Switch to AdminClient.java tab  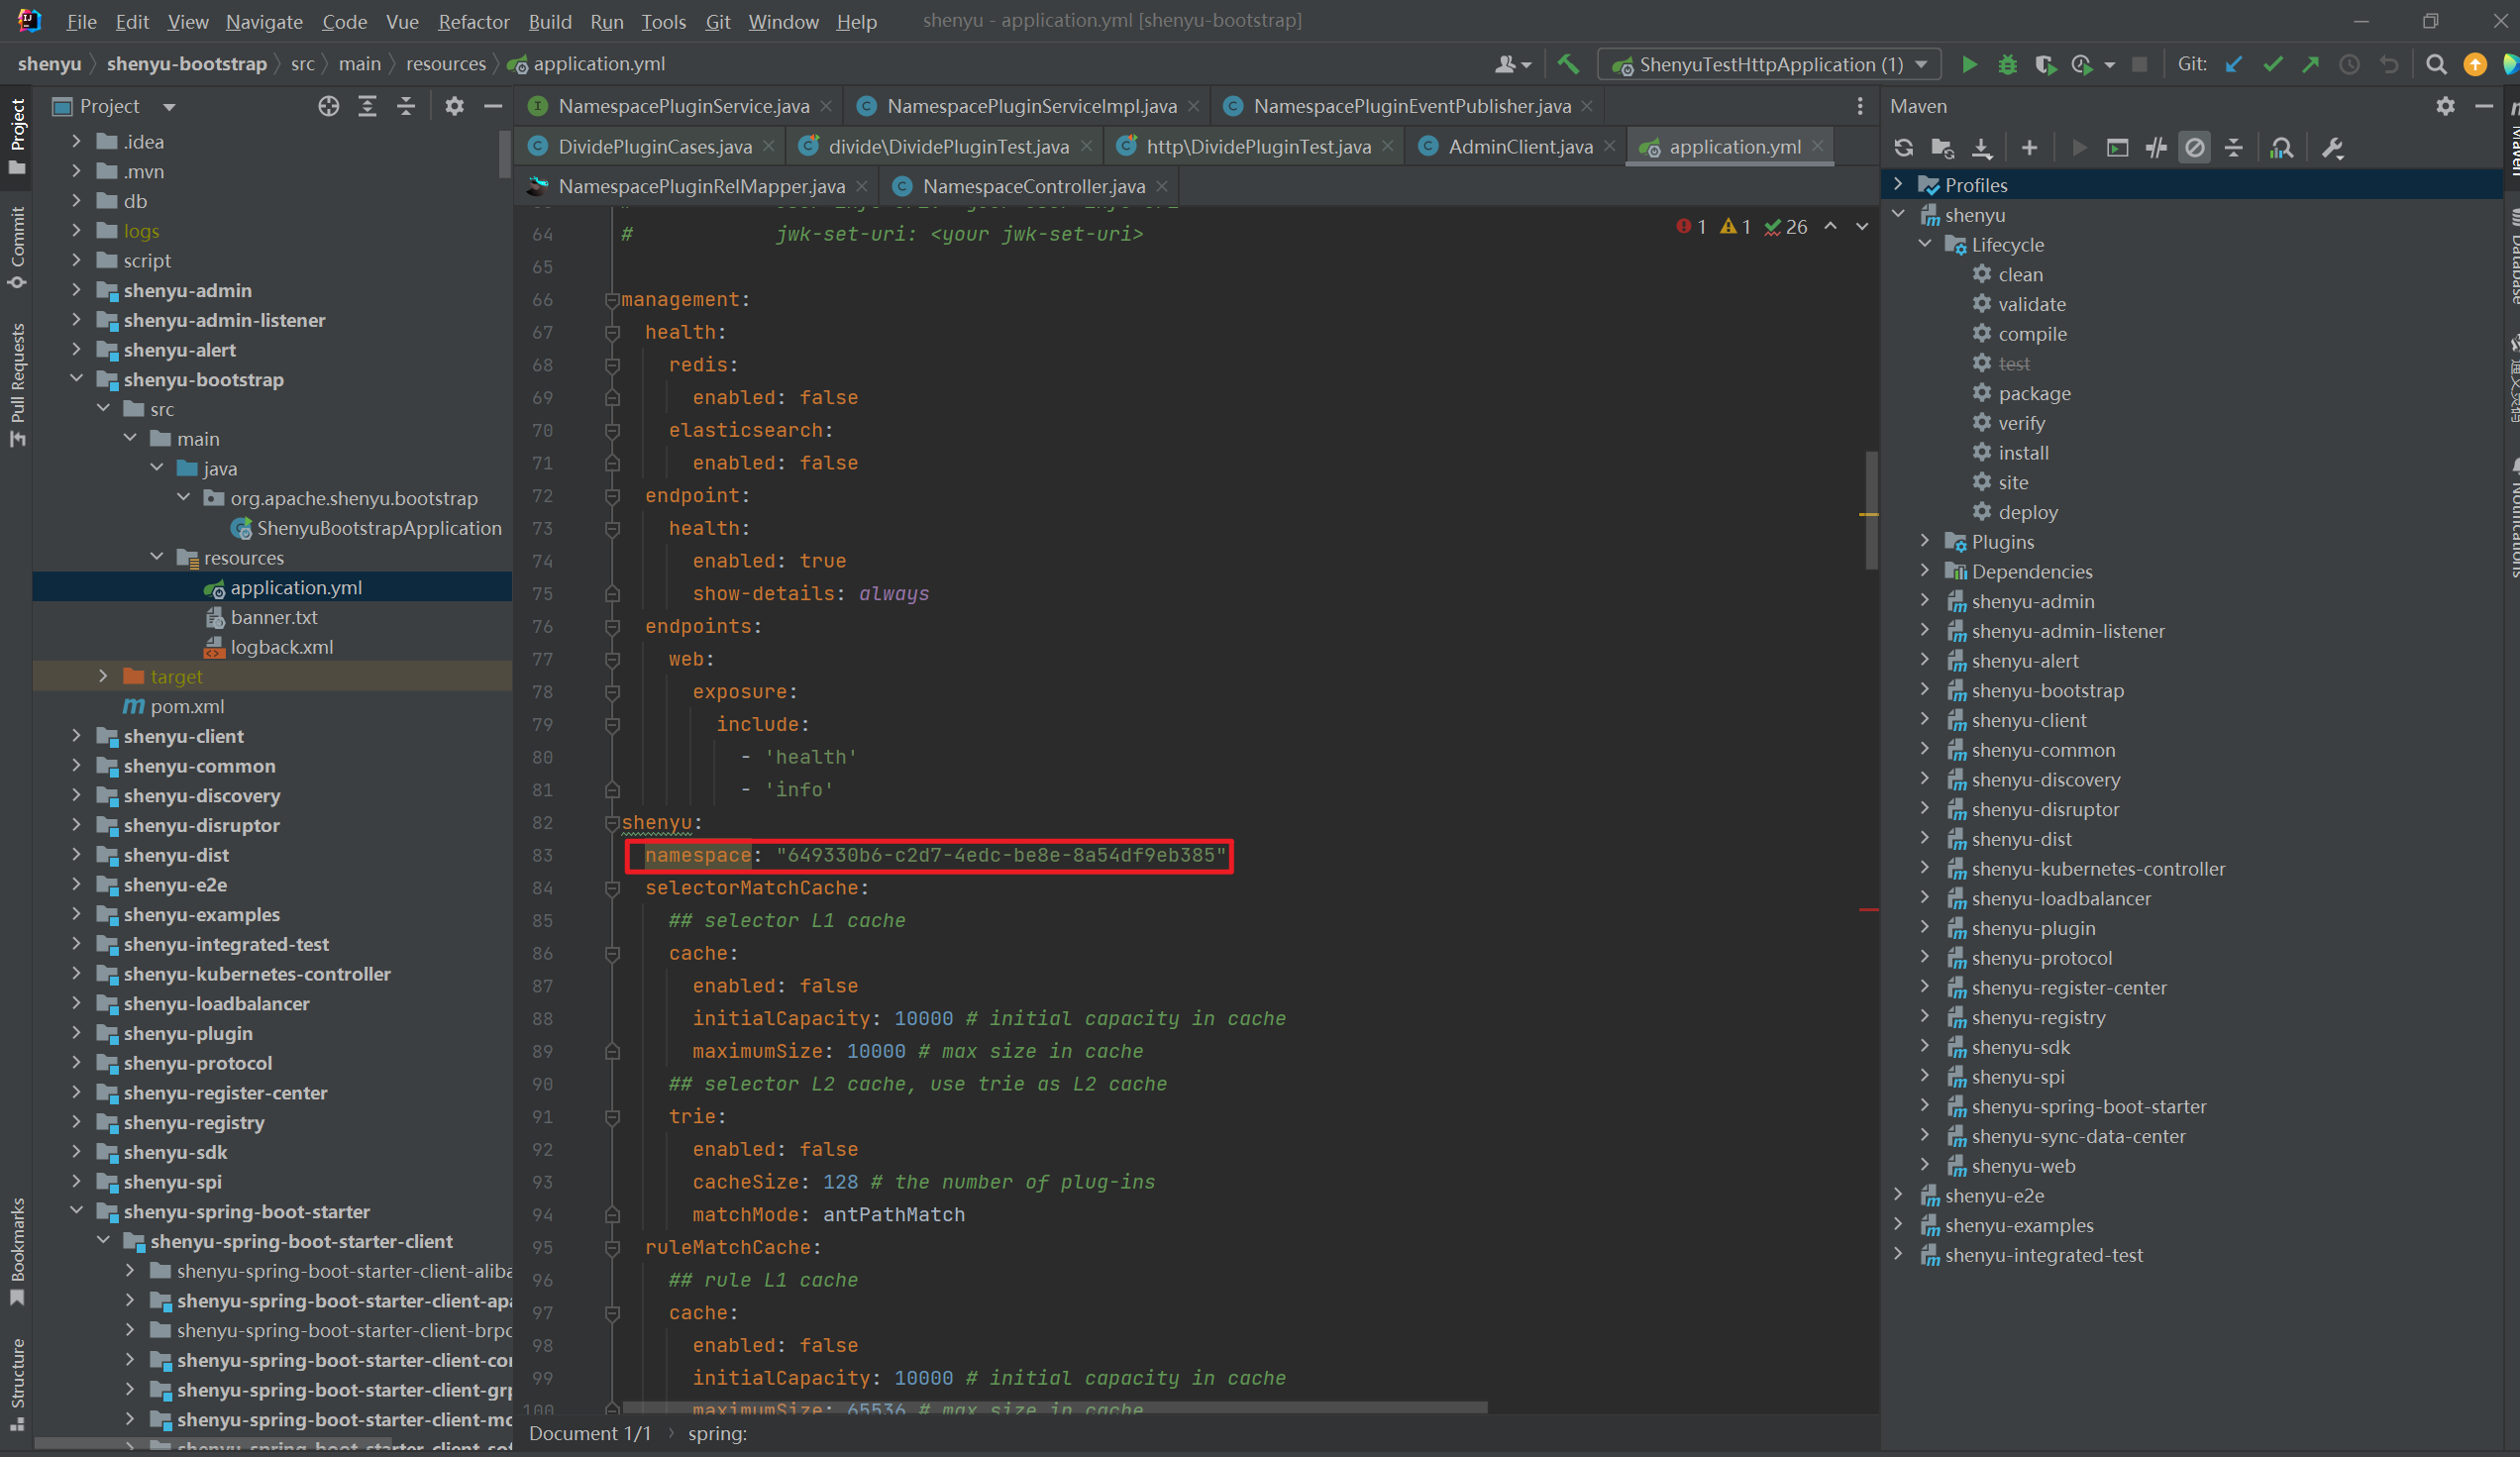[x=1519, y=147]
